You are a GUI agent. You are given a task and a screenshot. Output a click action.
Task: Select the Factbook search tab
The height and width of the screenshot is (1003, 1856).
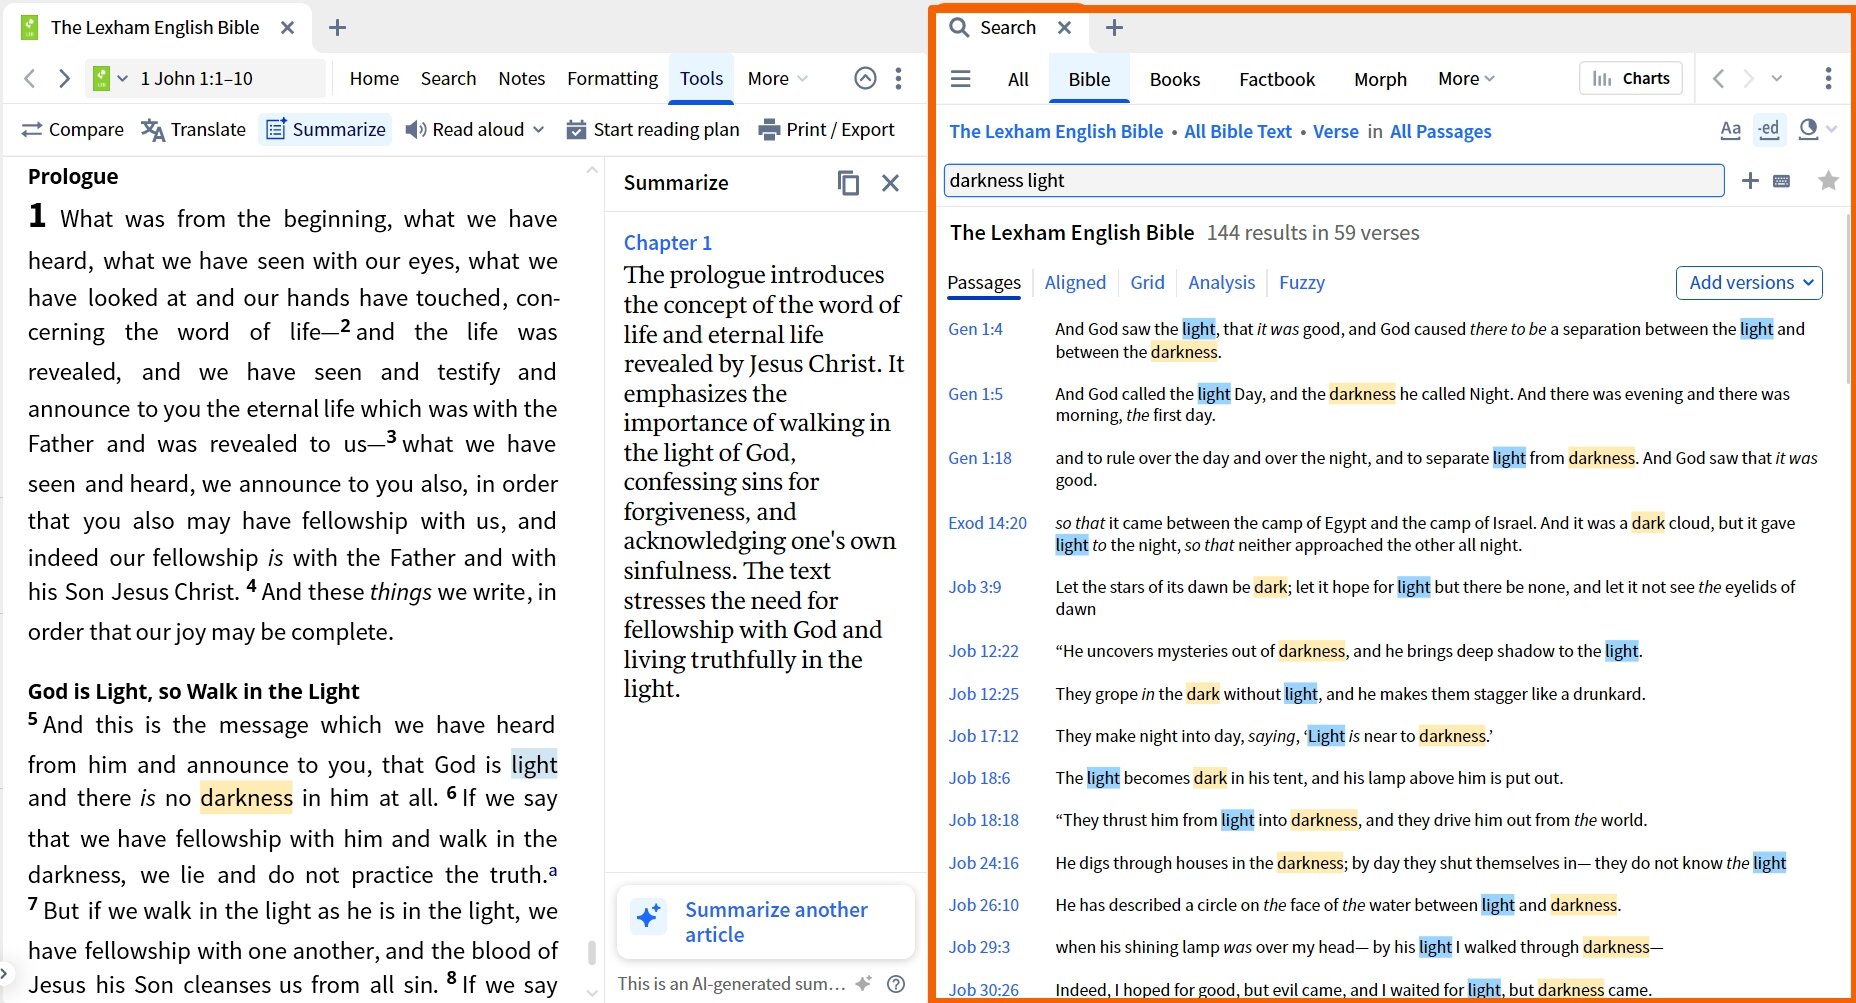tap(1277, 79)
